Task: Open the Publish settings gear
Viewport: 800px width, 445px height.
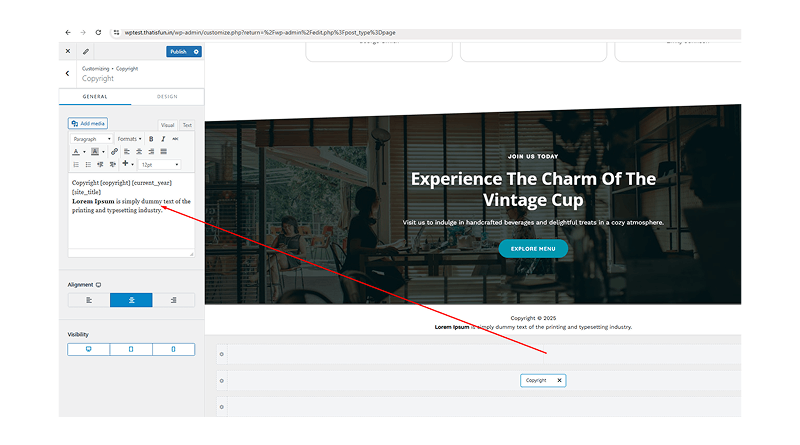Action: coord(196,52)
